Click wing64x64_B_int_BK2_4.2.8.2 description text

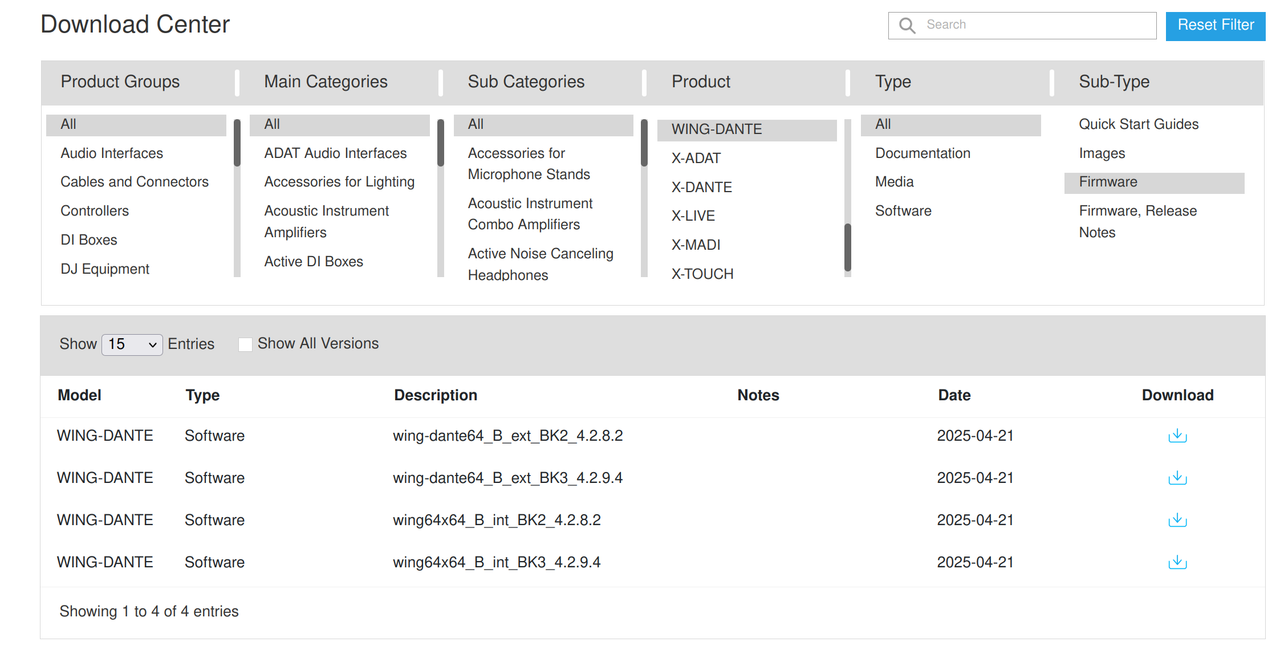coord(497,520)
